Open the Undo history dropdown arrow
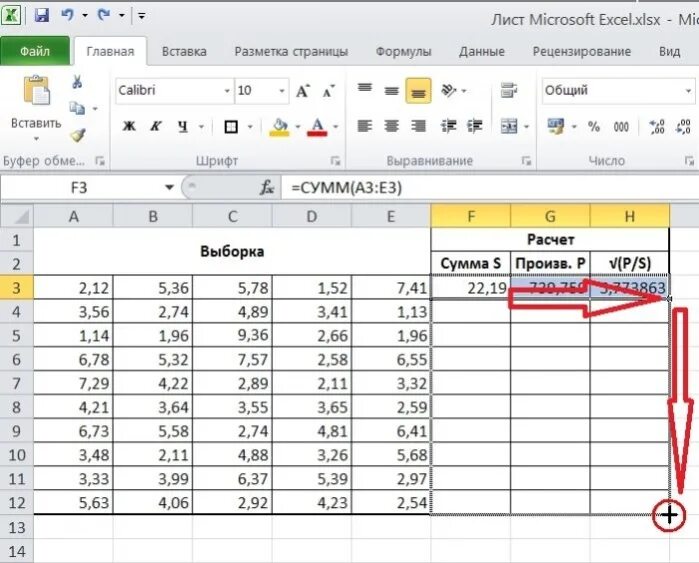This screenshot has width=699, height=563. point(85,16)
